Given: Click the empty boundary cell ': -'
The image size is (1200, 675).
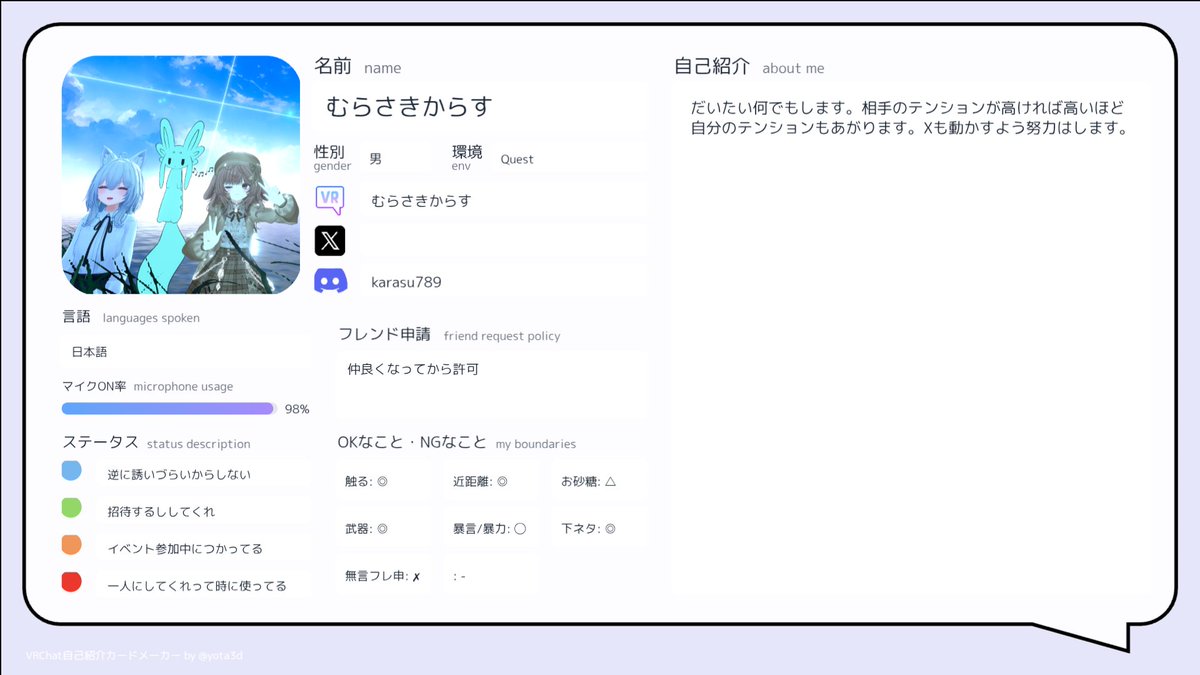Looking at the screenshot, I should (x=493, y=575).
